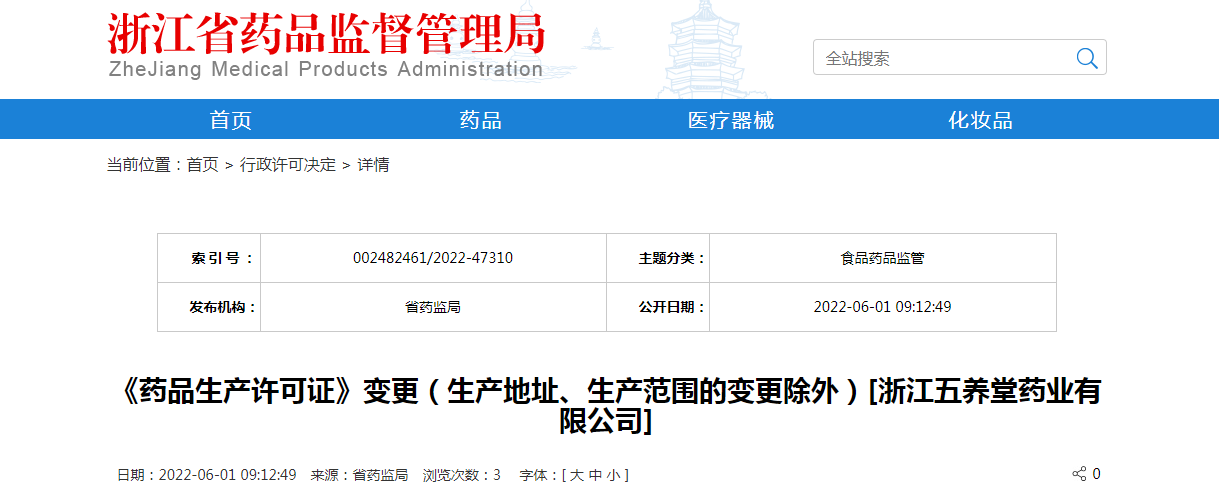Click the search magnifier icon
This screenshot has width=1219, height=493.
point(1086,58)
